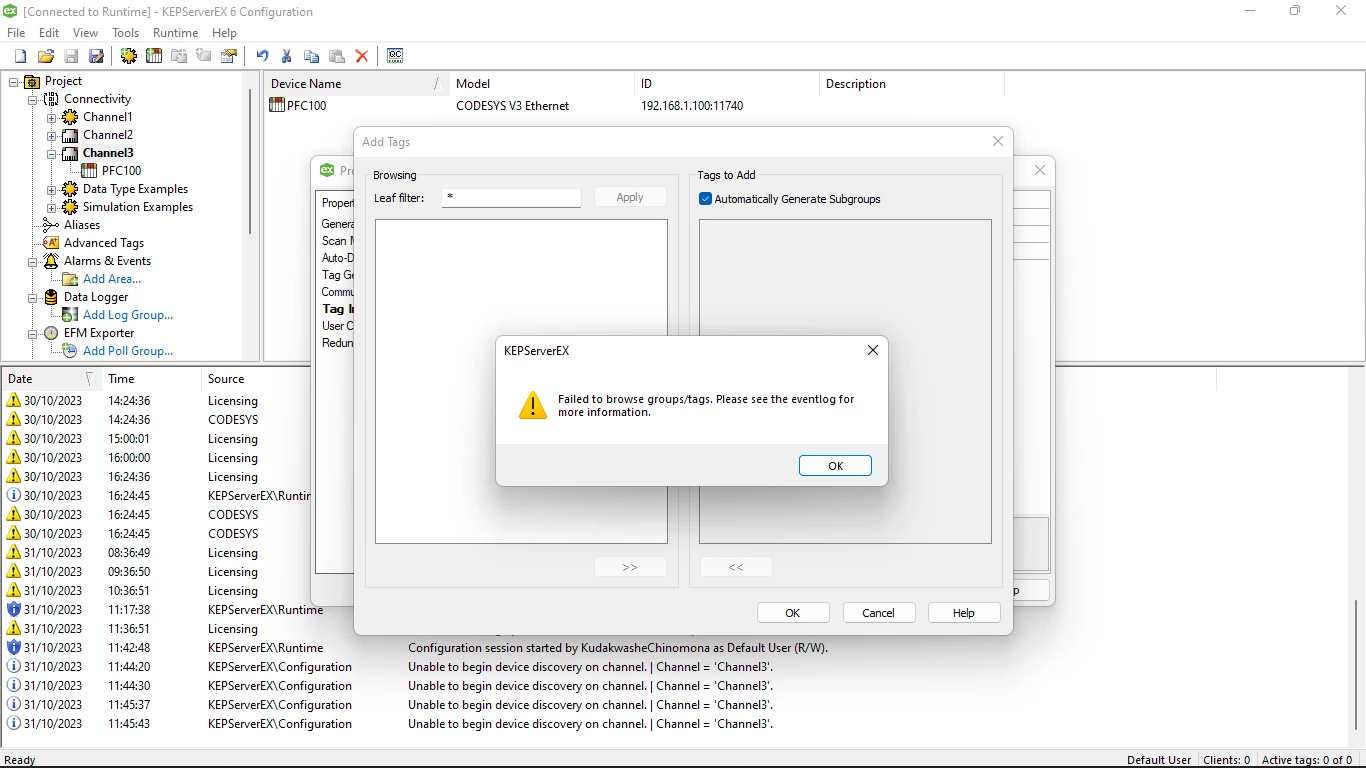This screenshot has width=1366, height=768.
Task: Click the New Tag Group toolbar icon
Action: [x=179, y=56]
